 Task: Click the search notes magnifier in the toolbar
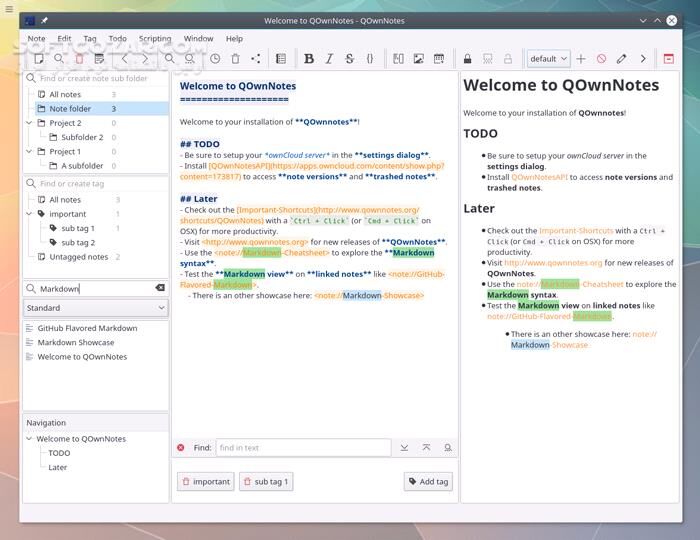58,58
